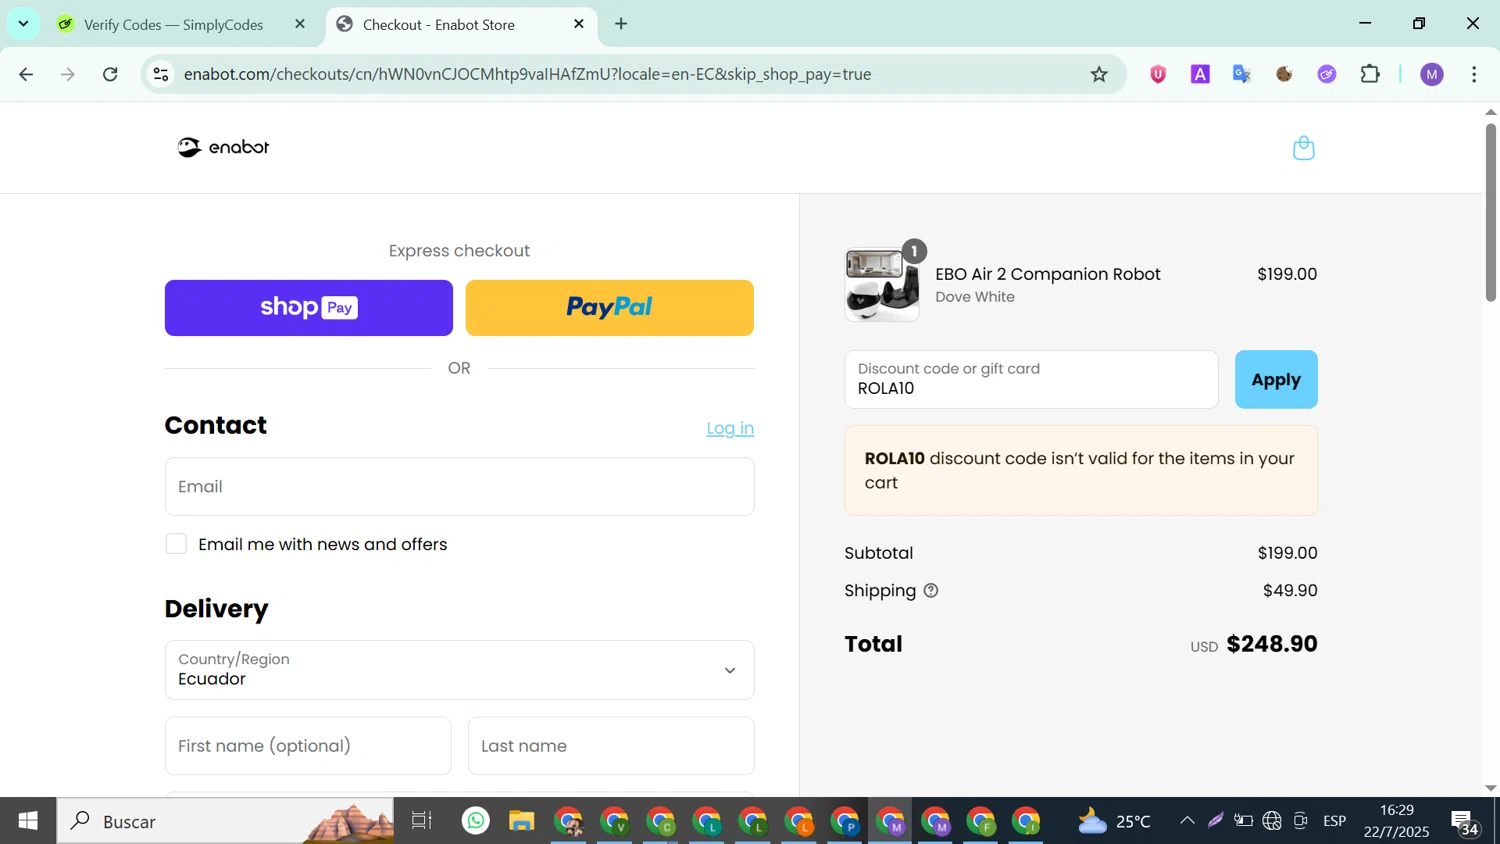Open the notification center icon
The height and width of the screenshot is (844, 1500).
(x=1465, y=823)
